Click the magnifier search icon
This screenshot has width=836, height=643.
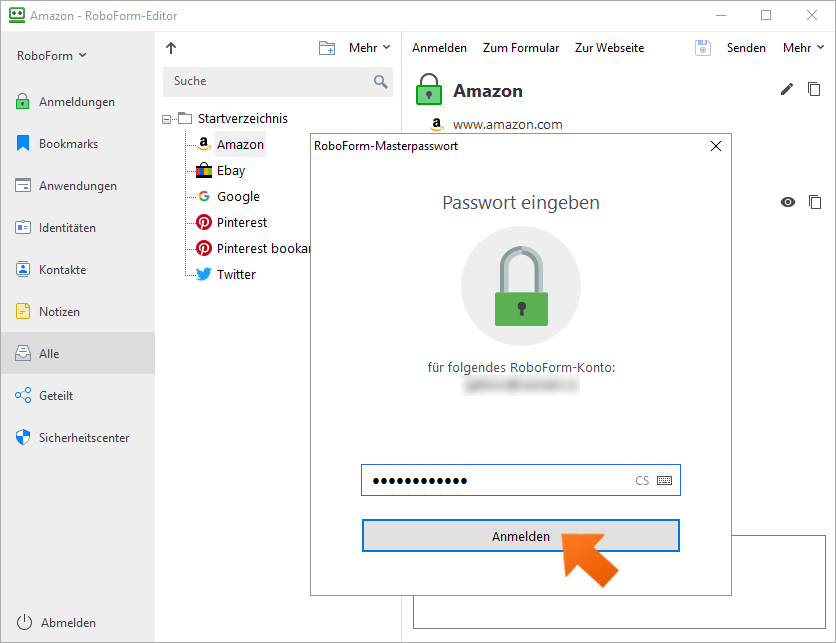point(381,82)
